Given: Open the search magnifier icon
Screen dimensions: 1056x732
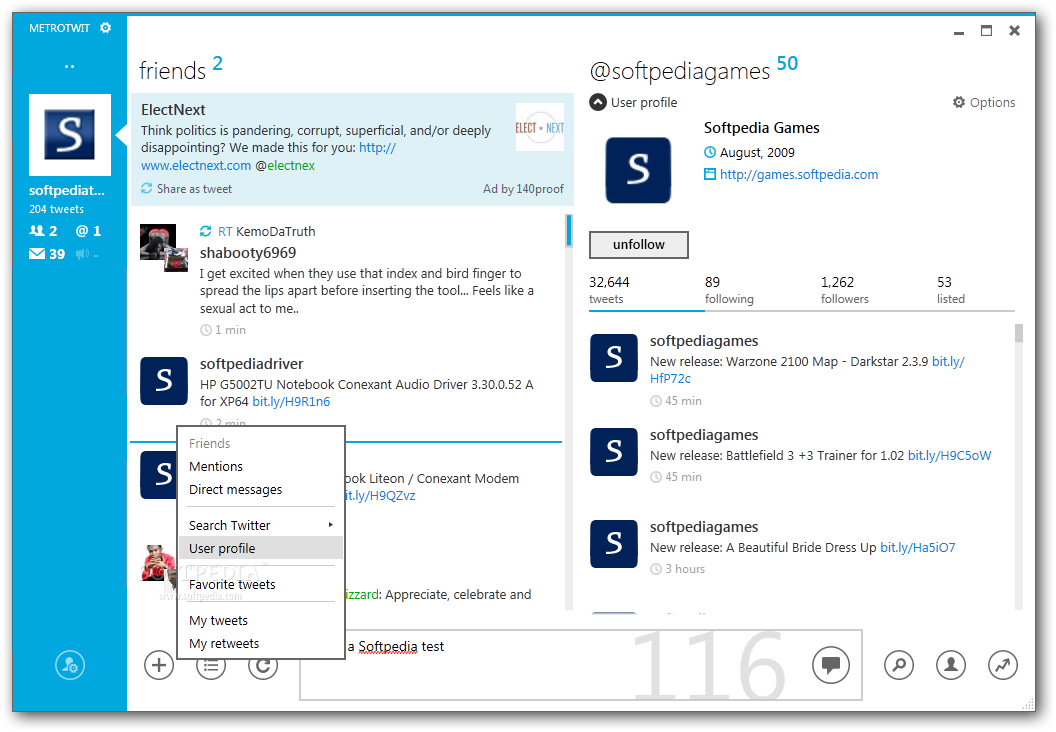Looking at the screenshot, I should coord(899,665).
